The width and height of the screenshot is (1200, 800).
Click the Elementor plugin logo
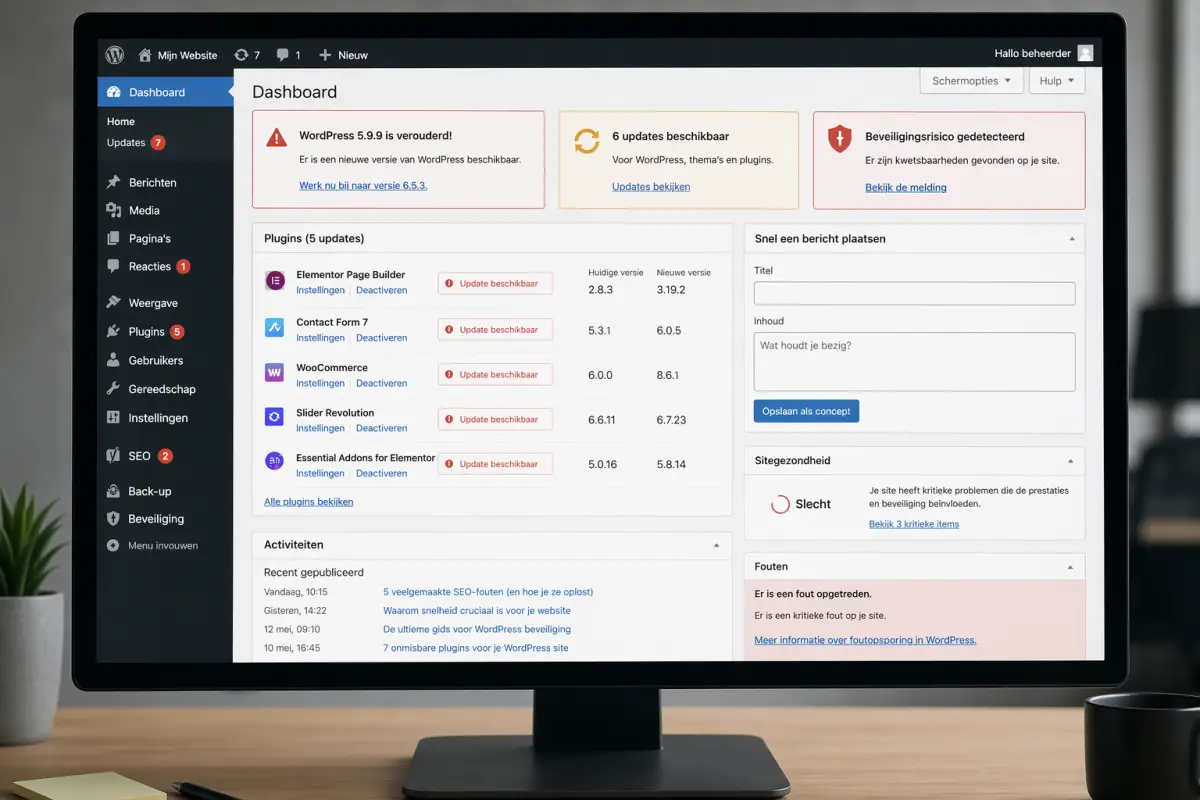[274, 281]
